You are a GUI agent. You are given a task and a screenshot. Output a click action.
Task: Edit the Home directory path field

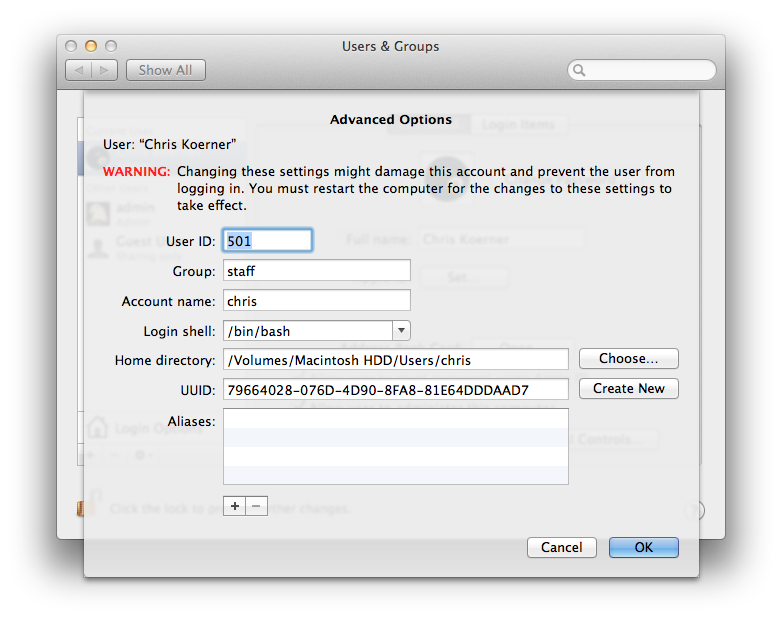click(x=395, y=360)
